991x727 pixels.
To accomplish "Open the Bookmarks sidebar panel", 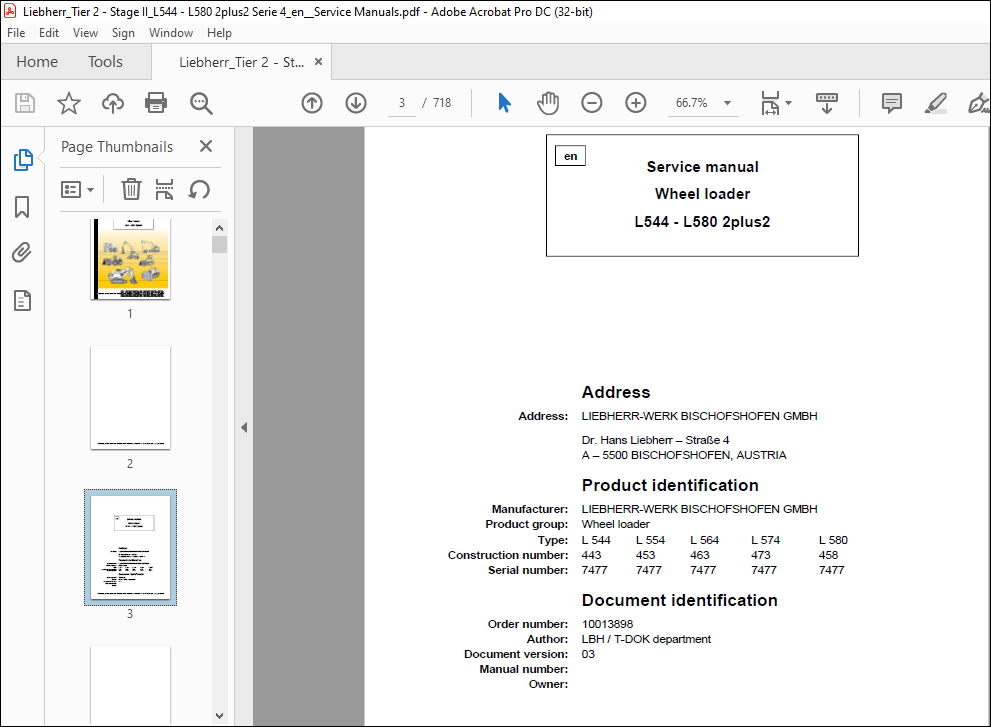I will (22, 207).
